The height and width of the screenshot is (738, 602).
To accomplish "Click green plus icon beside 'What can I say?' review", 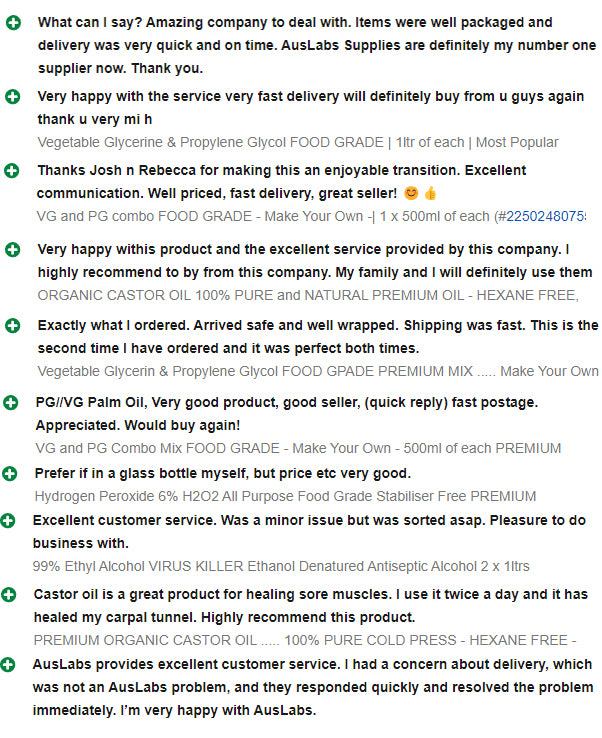I will tap(13, 22).
